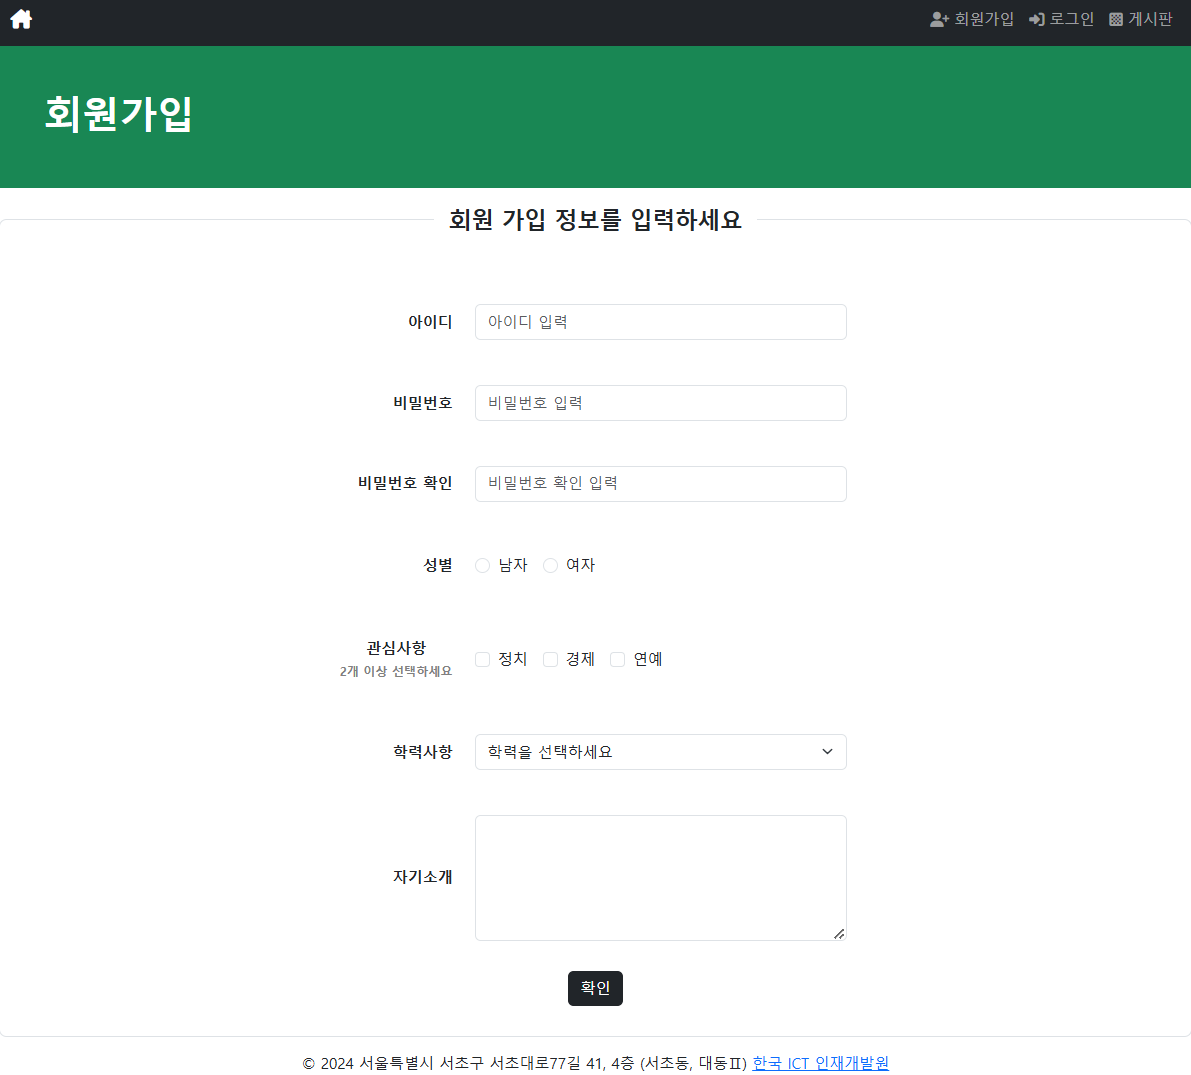Enable the 경제 interest checkbox
1191x1075 pixels.
[x=550, y=659]
